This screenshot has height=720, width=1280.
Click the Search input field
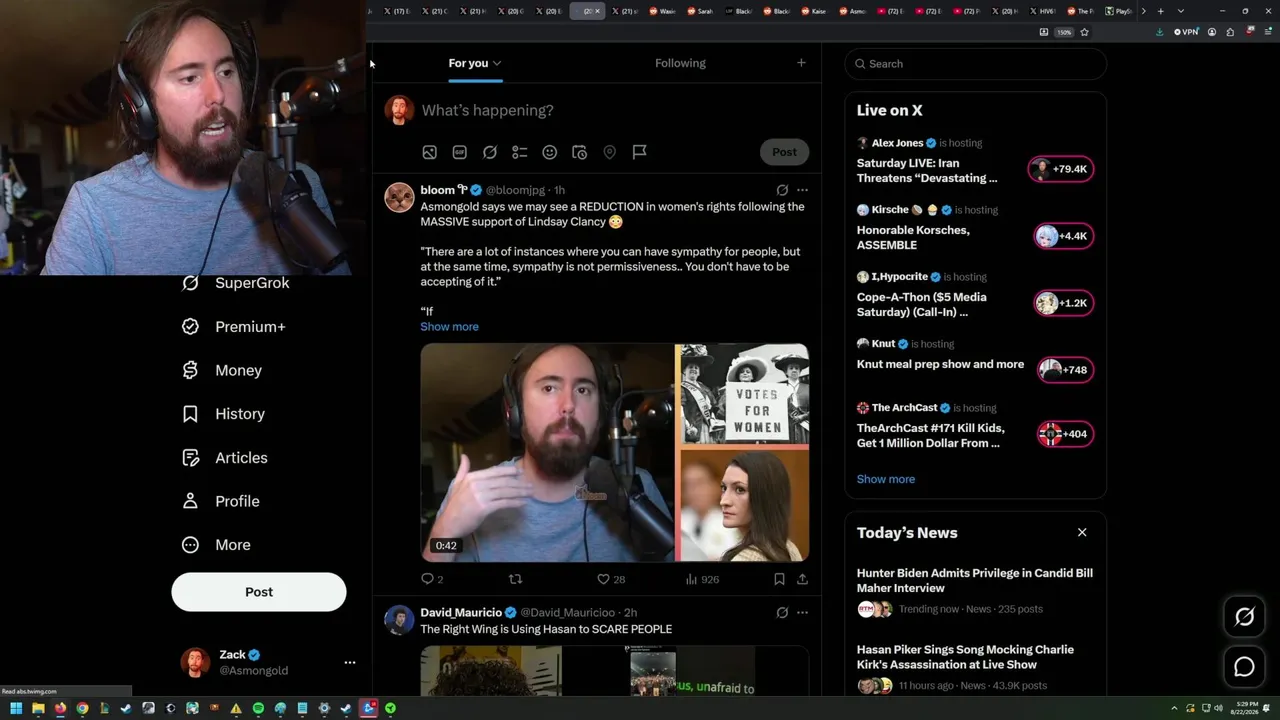975,64
